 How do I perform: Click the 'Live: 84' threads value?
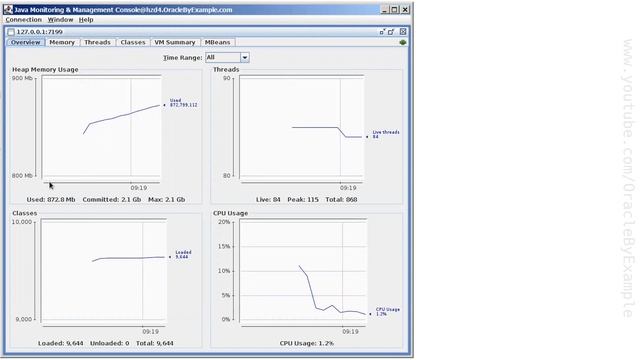click(268, 200)
